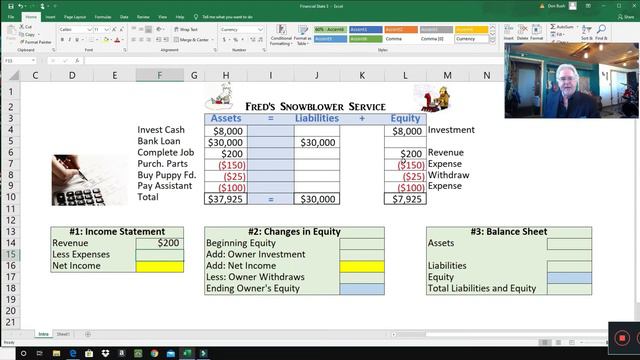Open the font name dropdown
Image resolution: width=640 pixels, height=360 pixels.
tap(89, 29)
